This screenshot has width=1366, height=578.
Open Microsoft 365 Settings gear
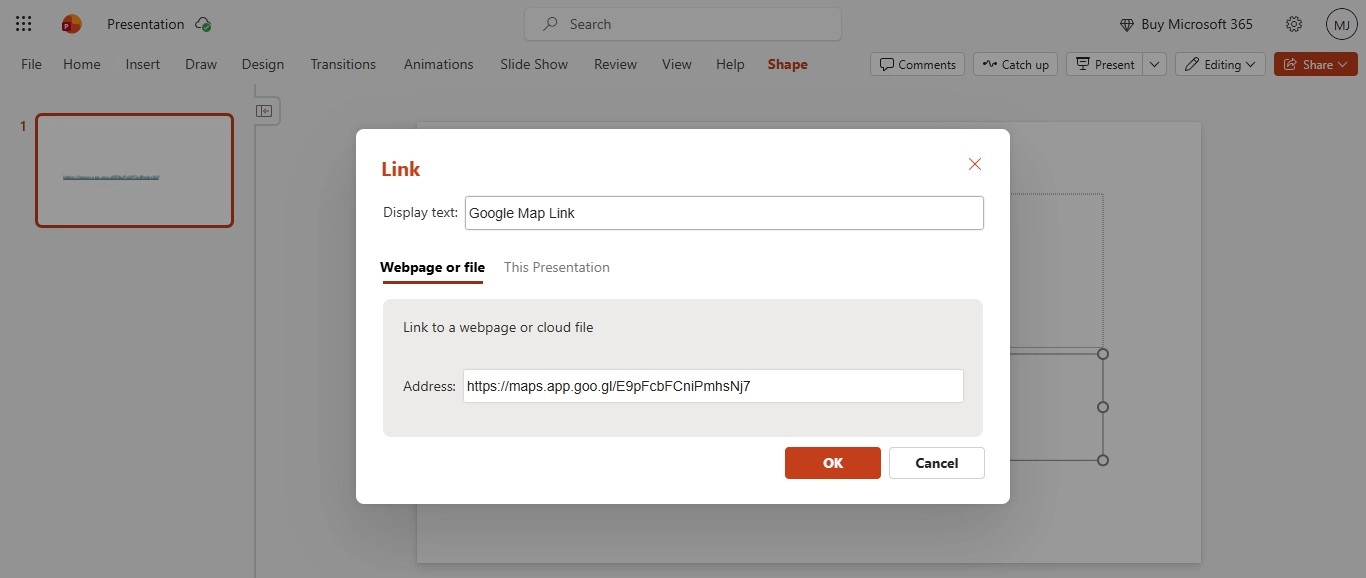(x=1293, y=23)
